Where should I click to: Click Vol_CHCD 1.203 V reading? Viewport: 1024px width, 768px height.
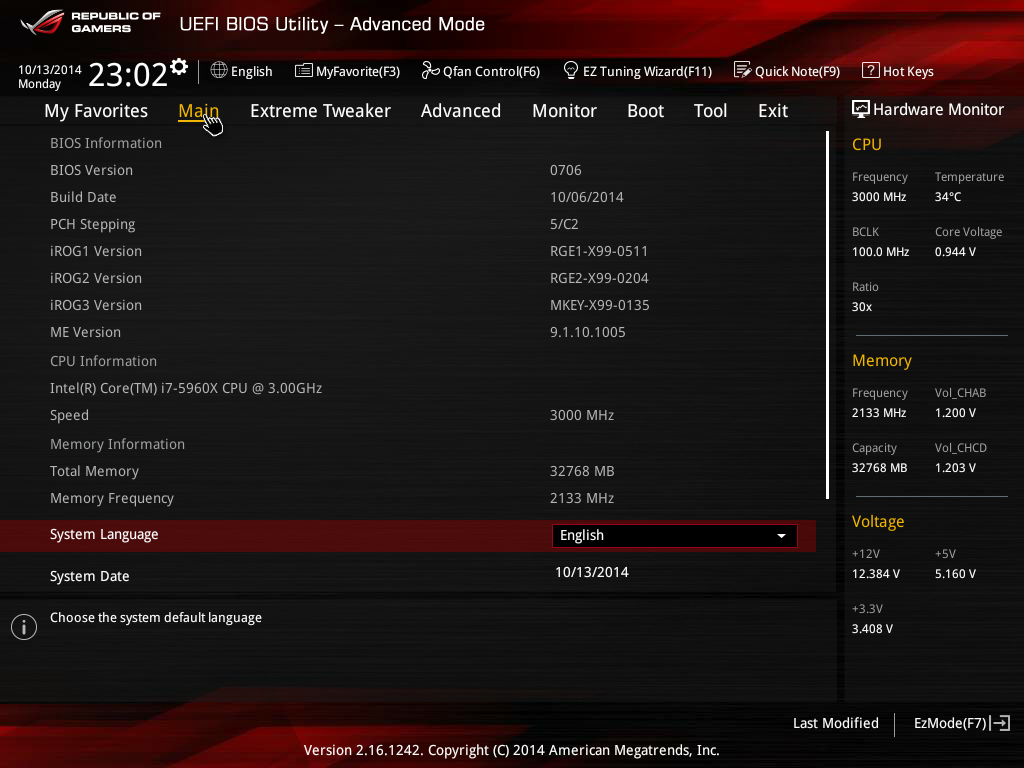[955, 468]
